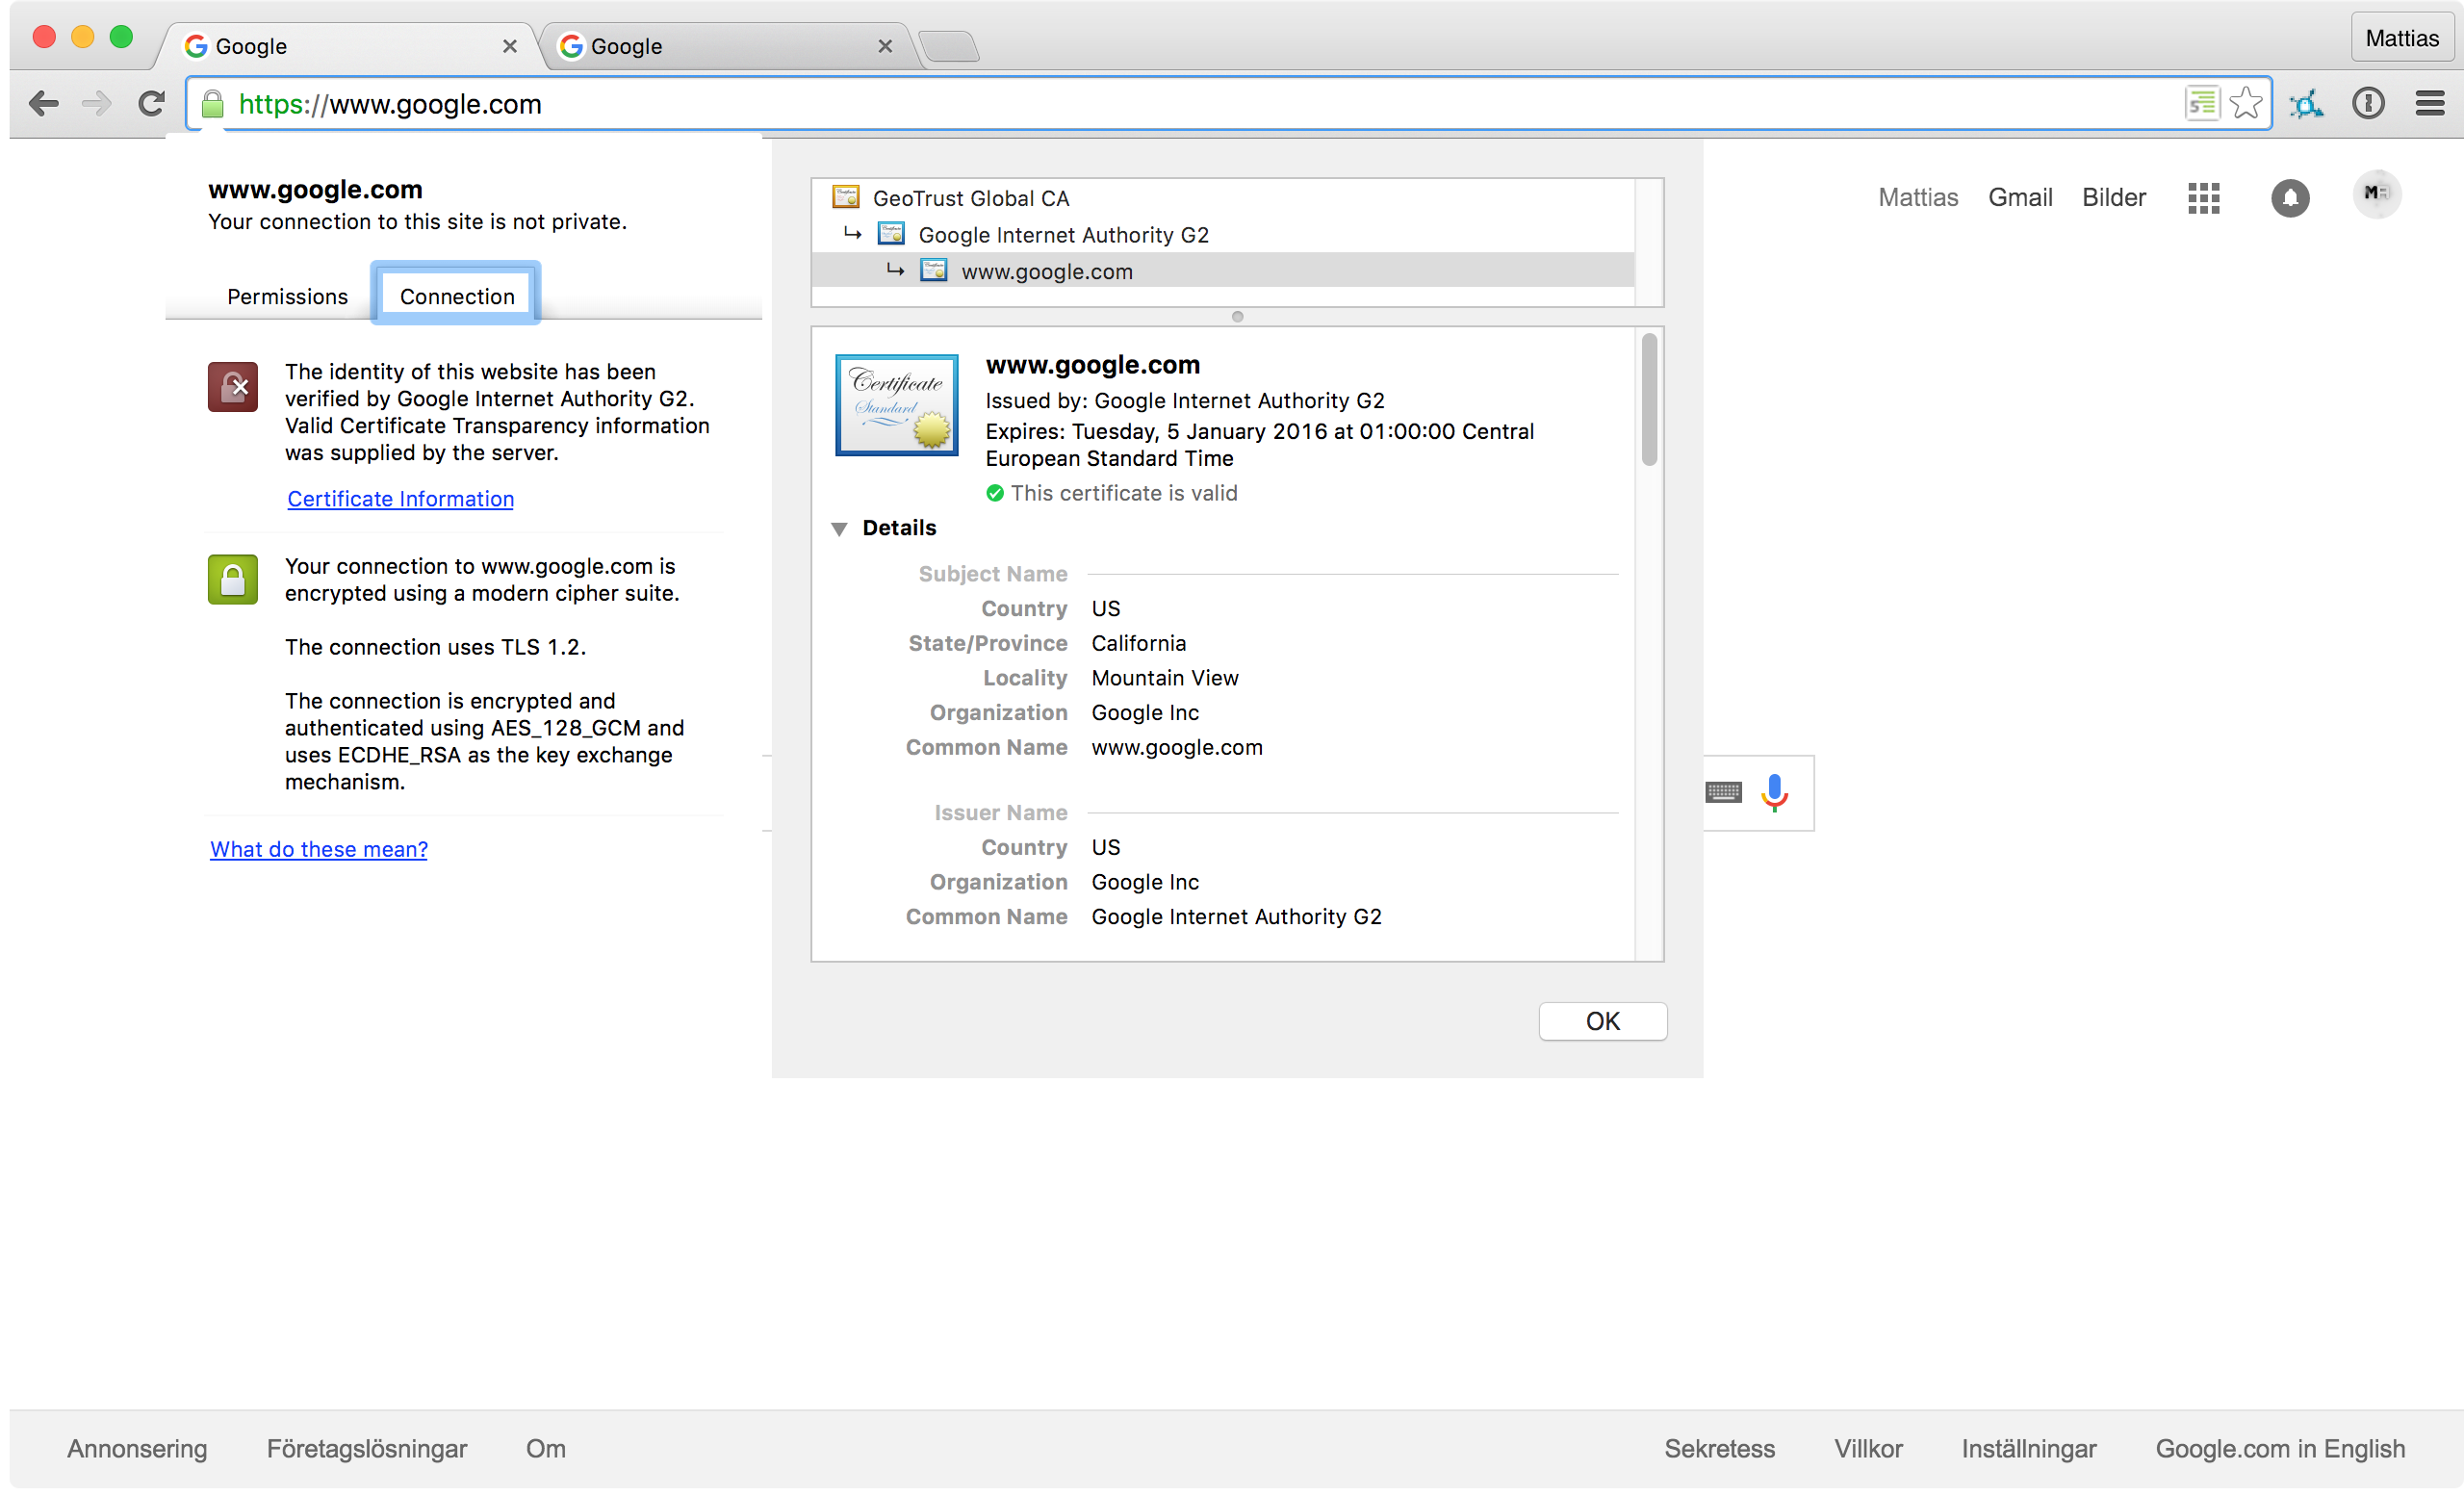Click the voice search microphone
Screen dimensions: 2464x1496
[1775, 792]
